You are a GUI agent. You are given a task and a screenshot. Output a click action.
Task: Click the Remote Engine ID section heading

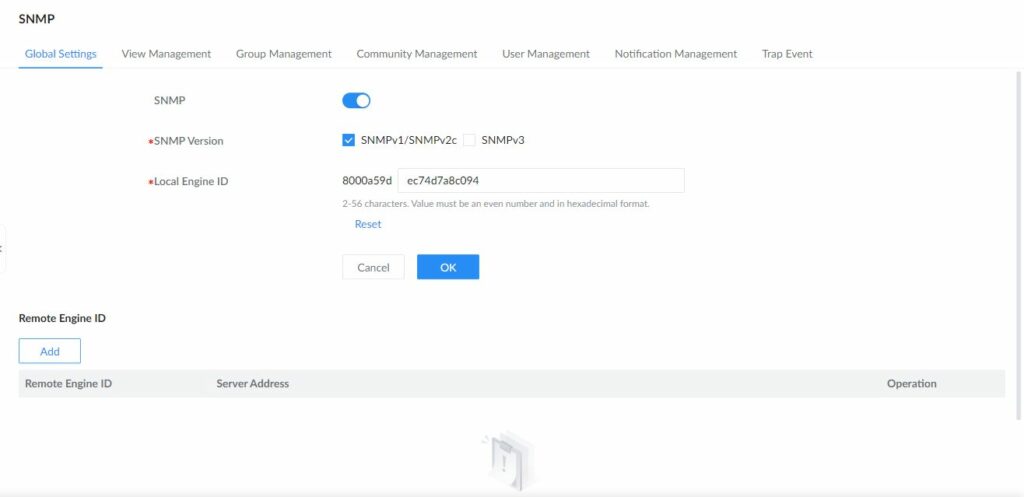62,319
